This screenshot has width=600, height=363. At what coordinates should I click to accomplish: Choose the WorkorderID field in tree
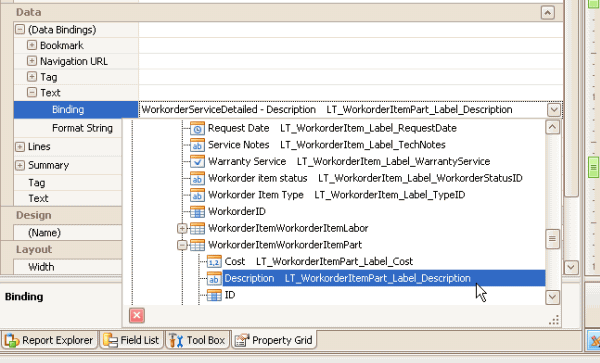coord(236,212)
